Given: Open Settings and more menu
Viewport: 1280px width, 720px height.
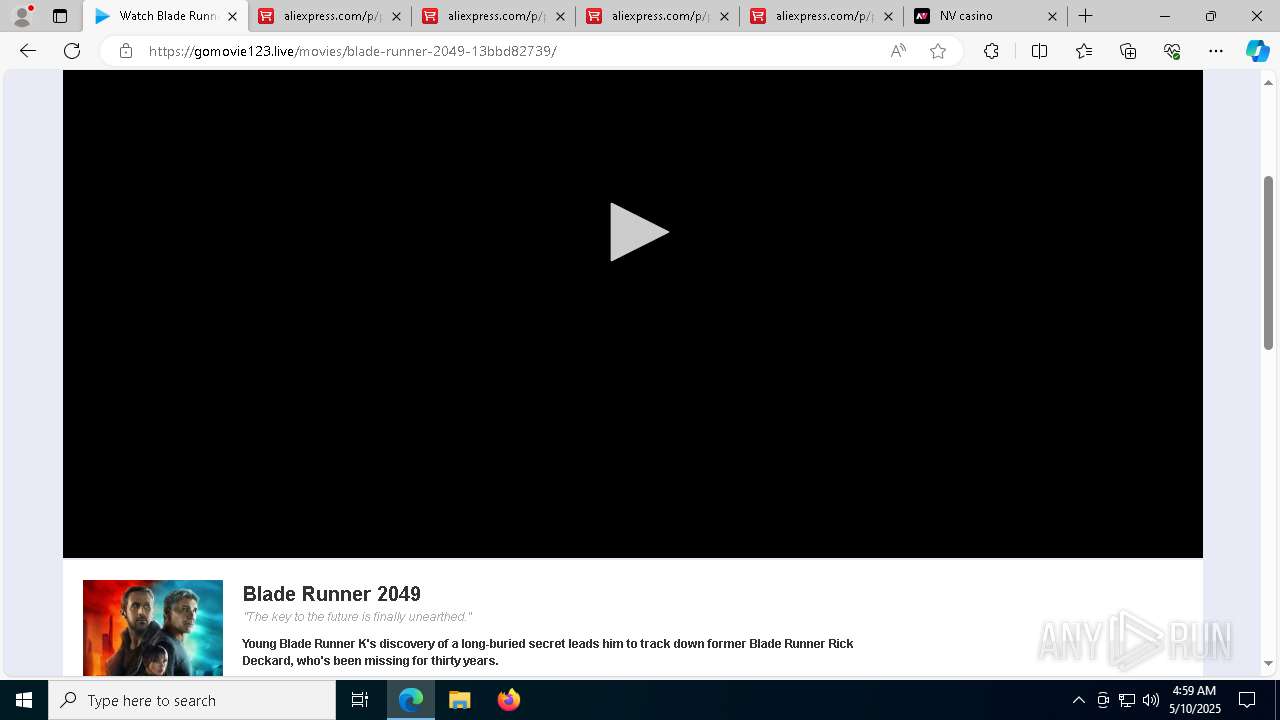Looking at the screenshot, I should [x=1216, y=51].
